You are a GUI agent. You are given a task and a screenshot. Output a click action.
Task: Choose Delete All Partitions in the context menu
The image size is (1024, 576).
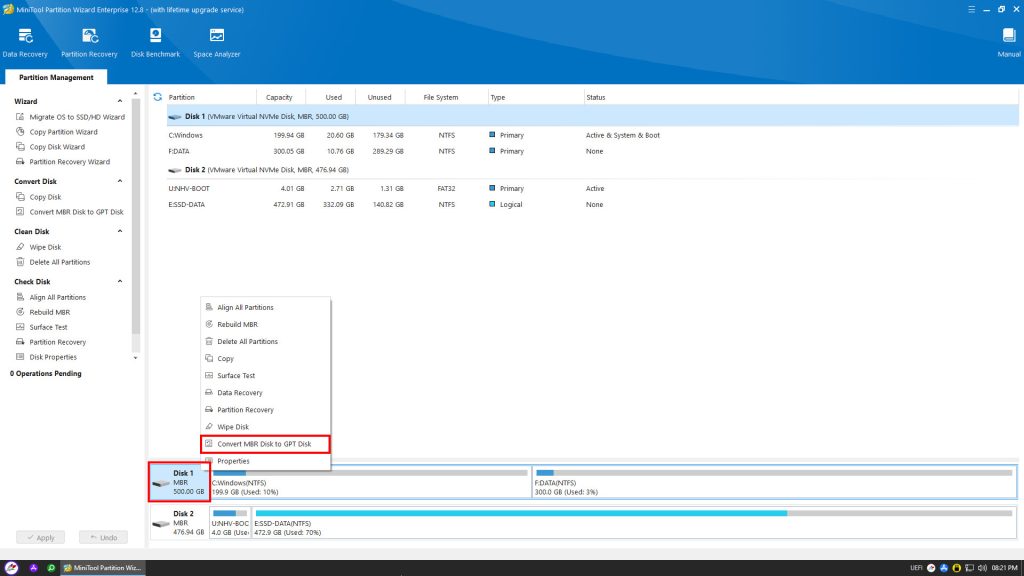pos(265,342)
